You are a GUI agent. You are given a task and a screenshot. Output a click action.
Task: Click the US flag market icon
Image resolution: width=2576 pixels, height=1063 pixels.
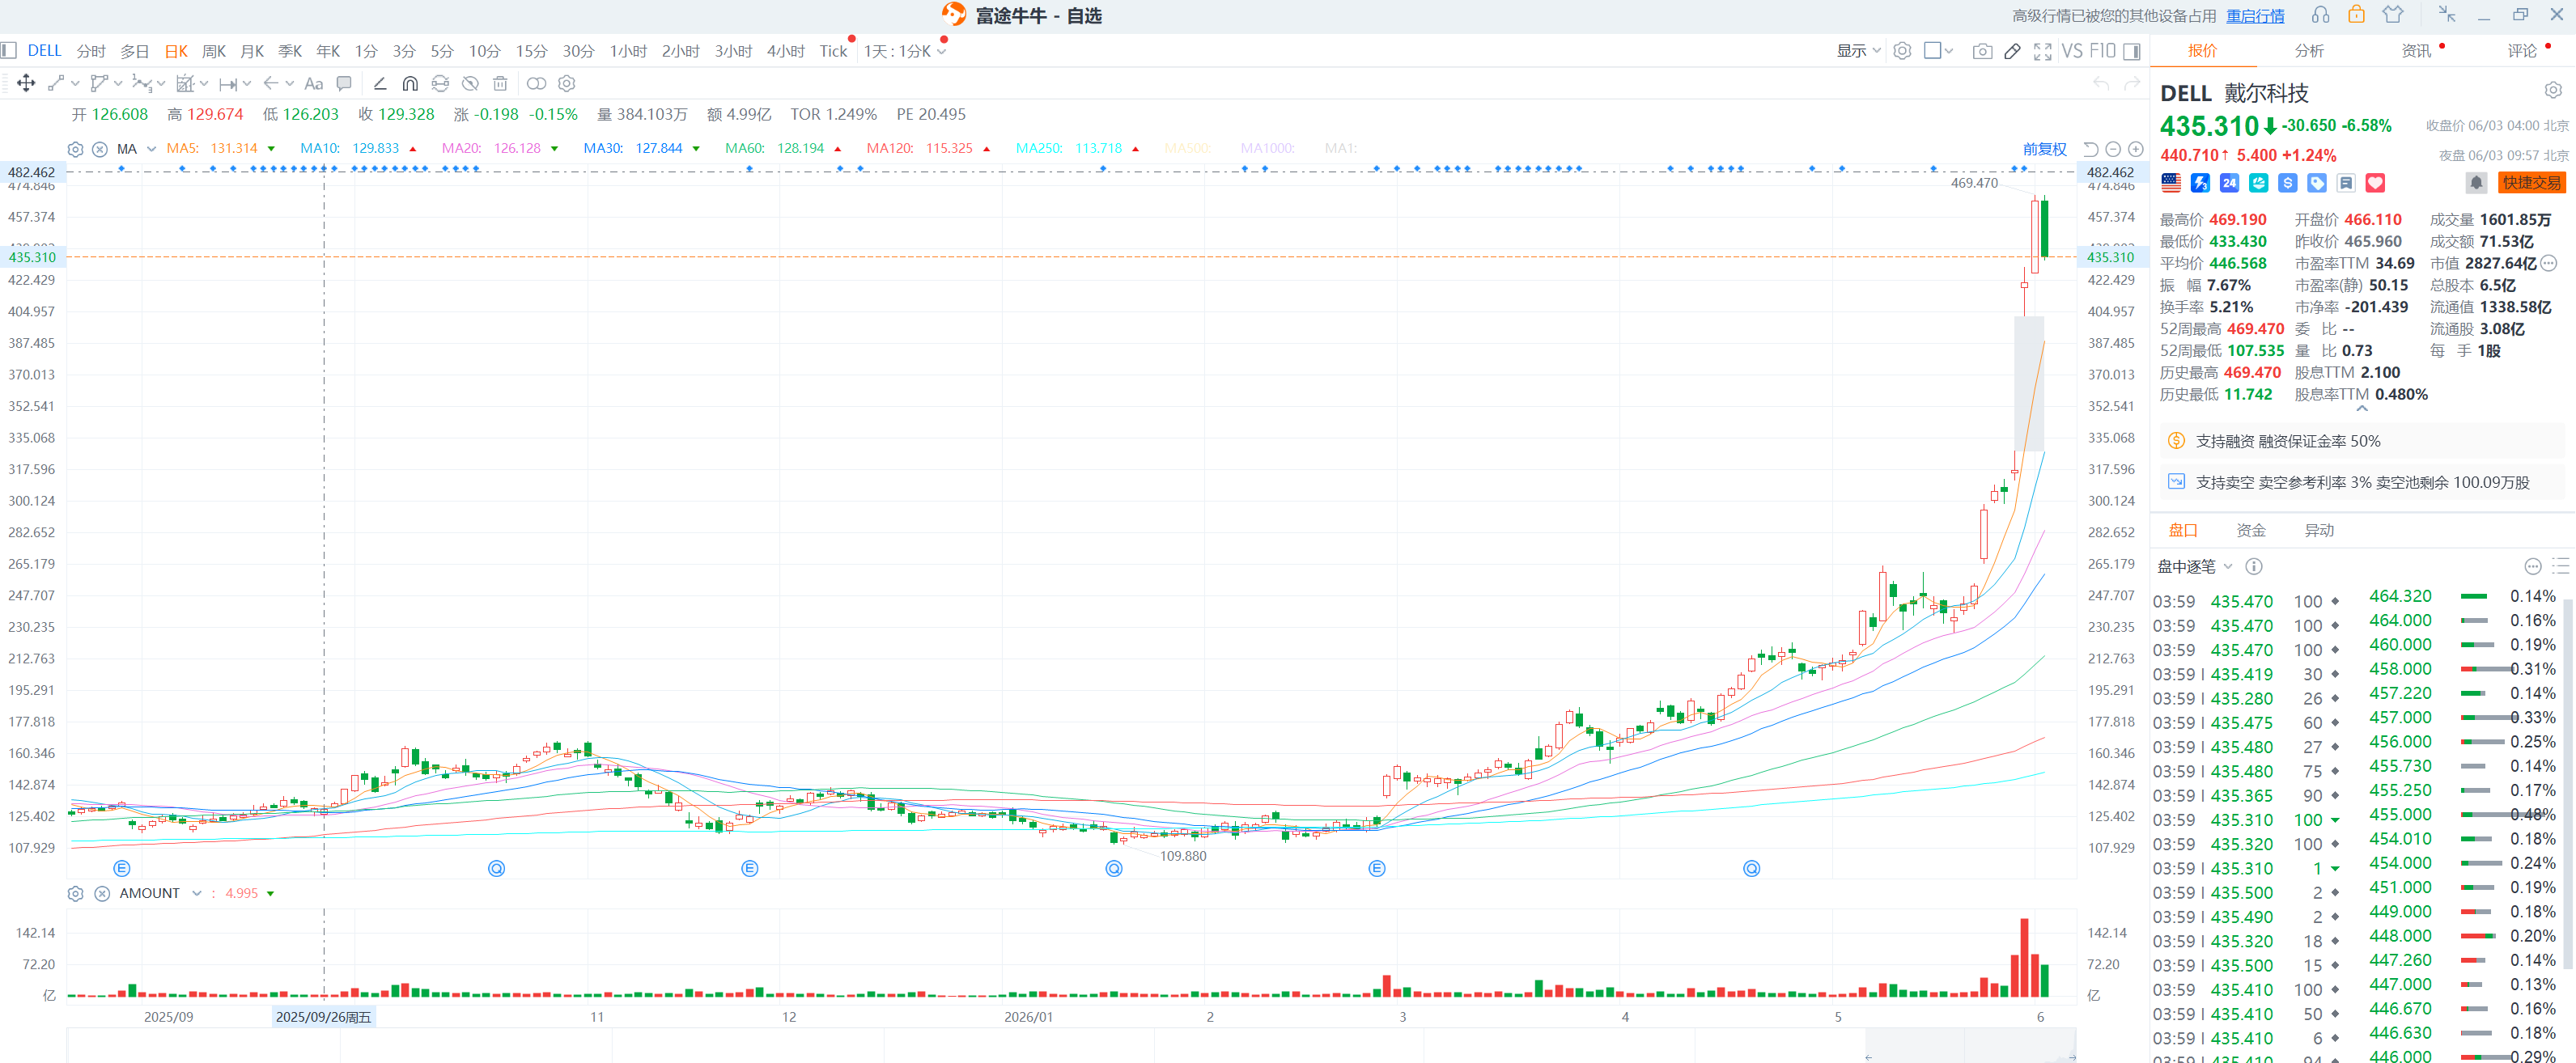2171,183
